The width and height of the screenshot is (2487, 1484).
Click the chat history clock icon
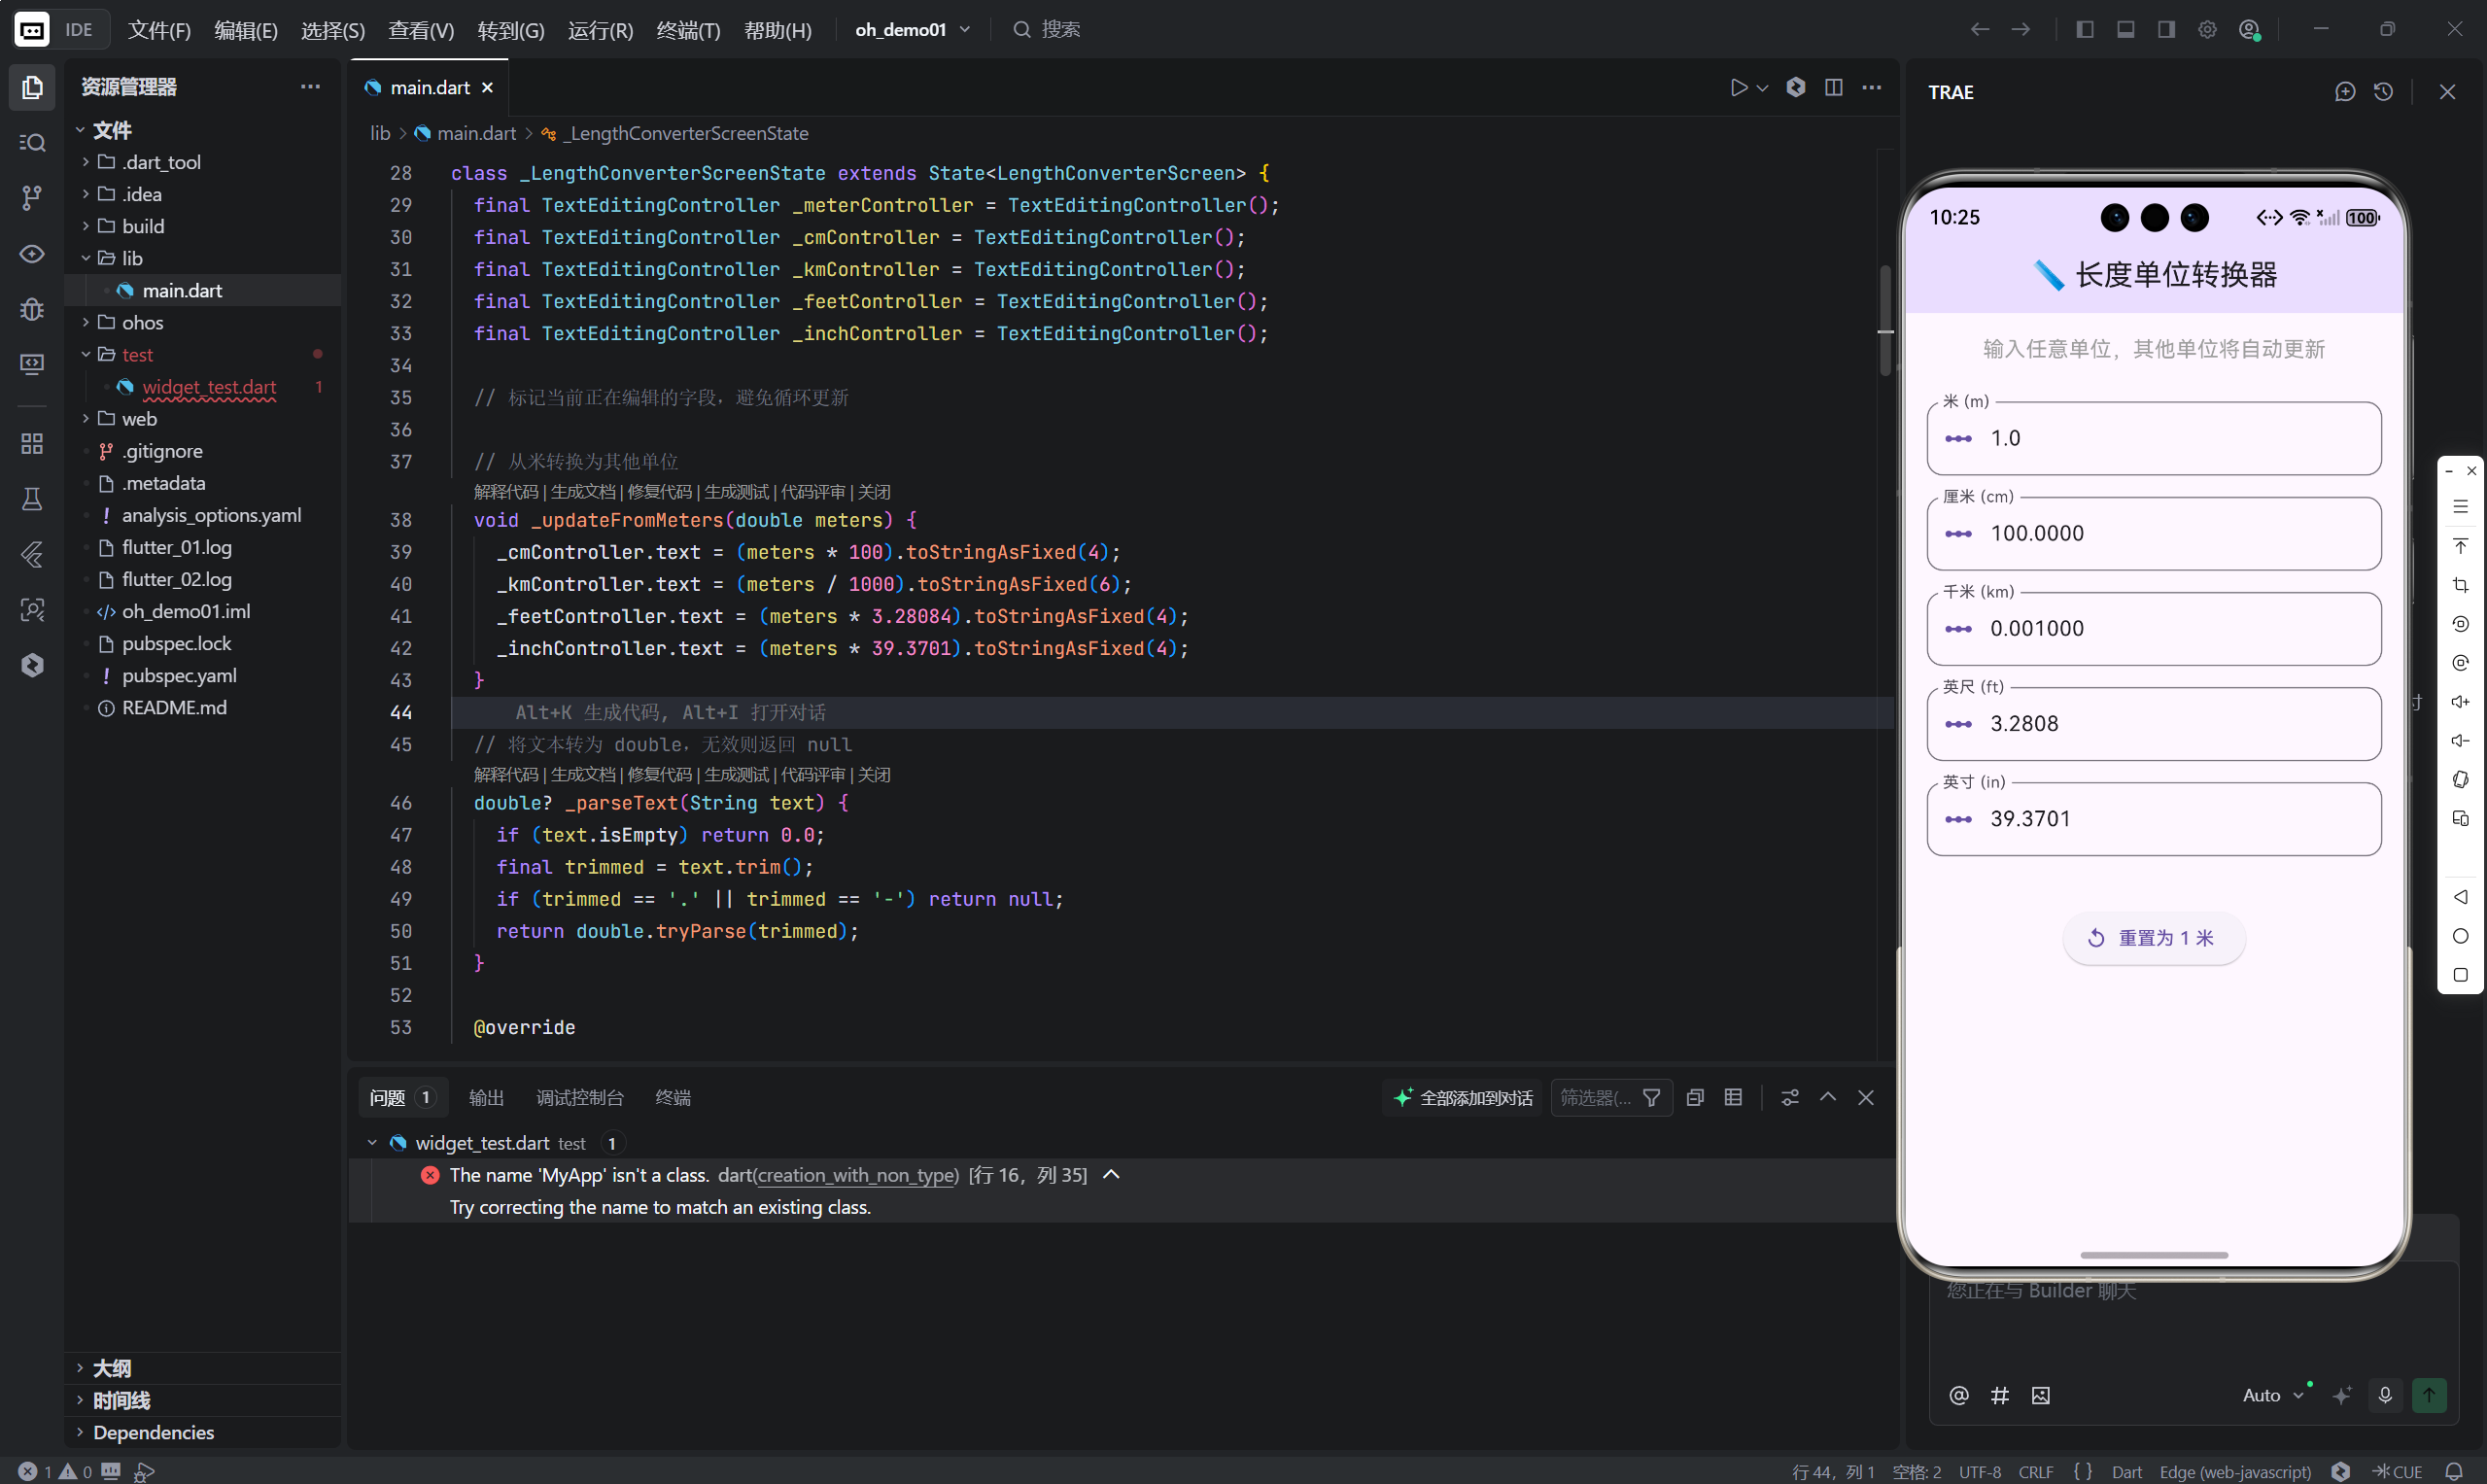2384,92
